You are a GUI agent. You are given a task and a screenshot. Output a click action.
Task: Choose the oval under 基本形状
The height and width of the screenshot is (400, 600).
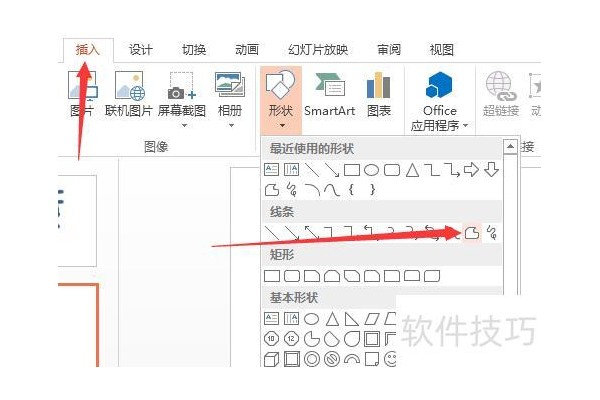click(311, 319)
